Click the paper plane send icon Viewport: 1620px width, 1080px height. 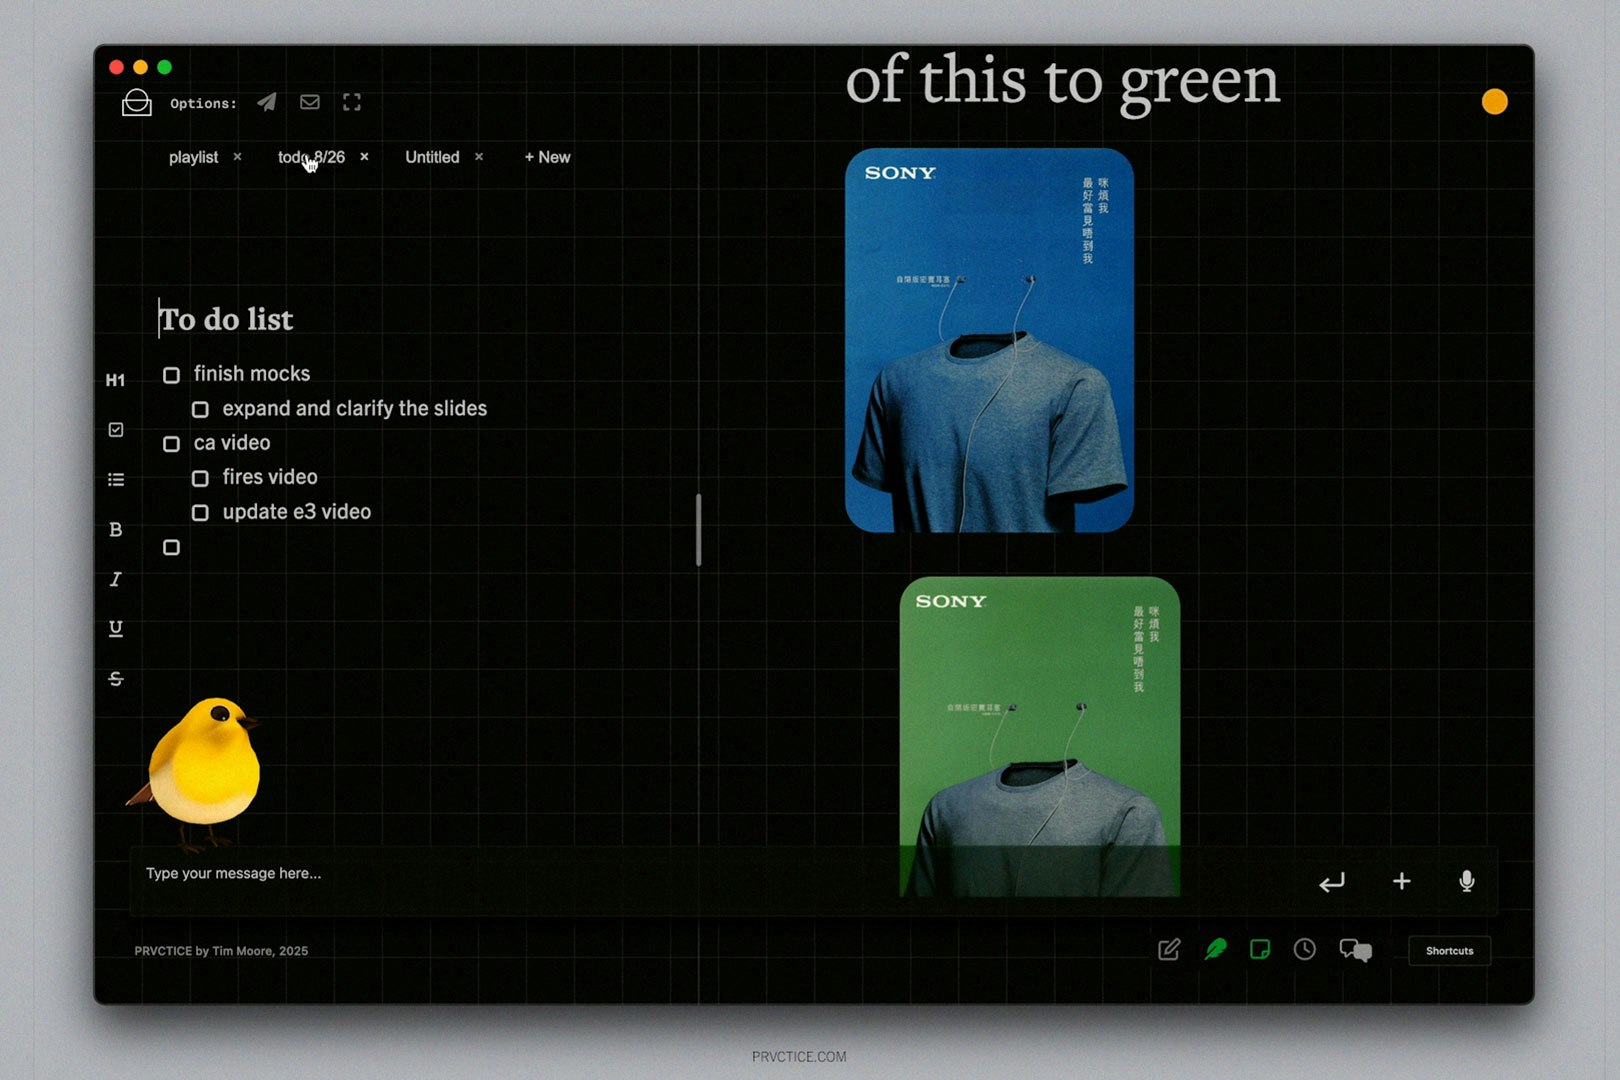[266, 102]
